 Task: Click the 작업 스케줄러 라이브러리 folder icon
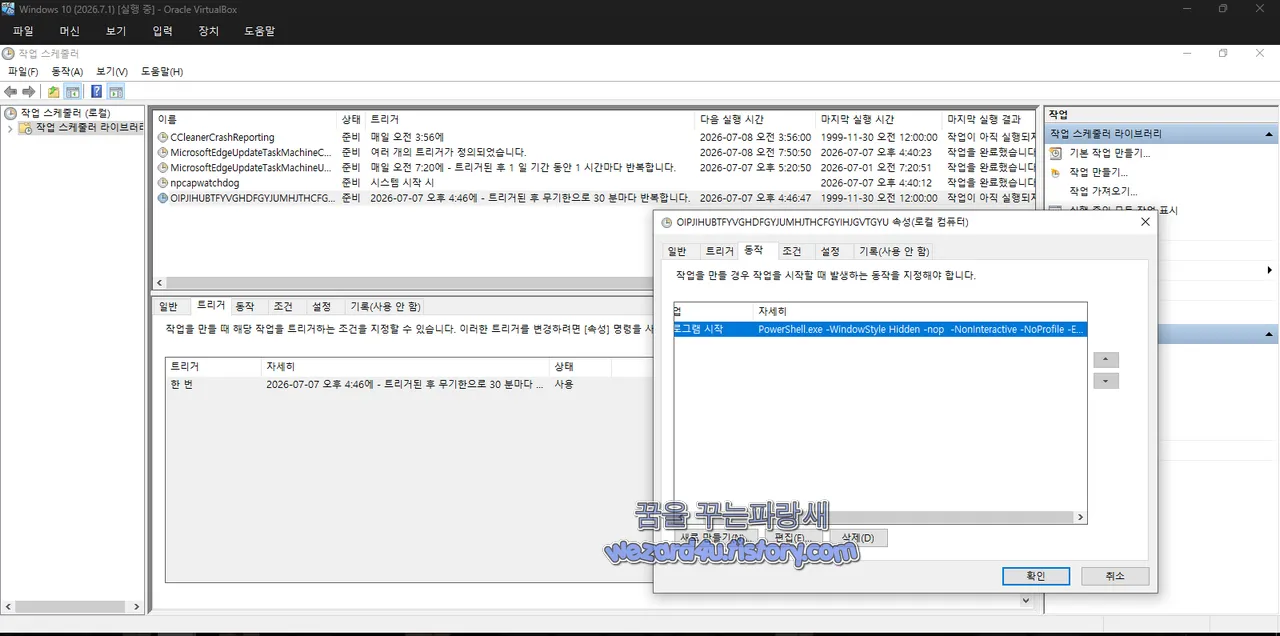pyautogui.click(x=26, y=128)
